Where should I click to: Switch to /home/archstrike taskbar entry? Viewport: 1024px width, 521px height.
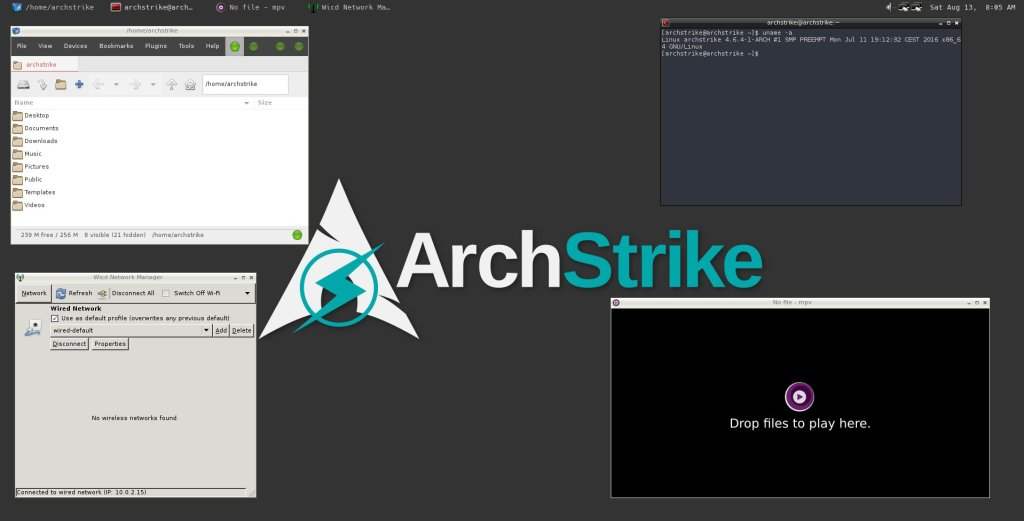click(53, 7)
